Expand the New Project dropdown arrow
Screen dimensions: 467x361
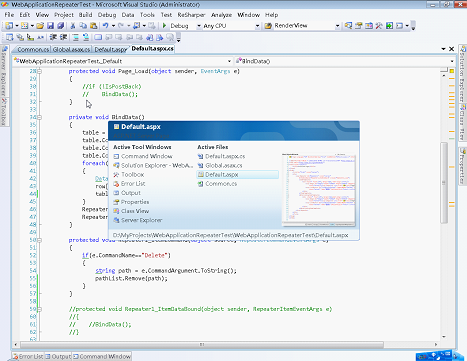click(x=17, y=26)
